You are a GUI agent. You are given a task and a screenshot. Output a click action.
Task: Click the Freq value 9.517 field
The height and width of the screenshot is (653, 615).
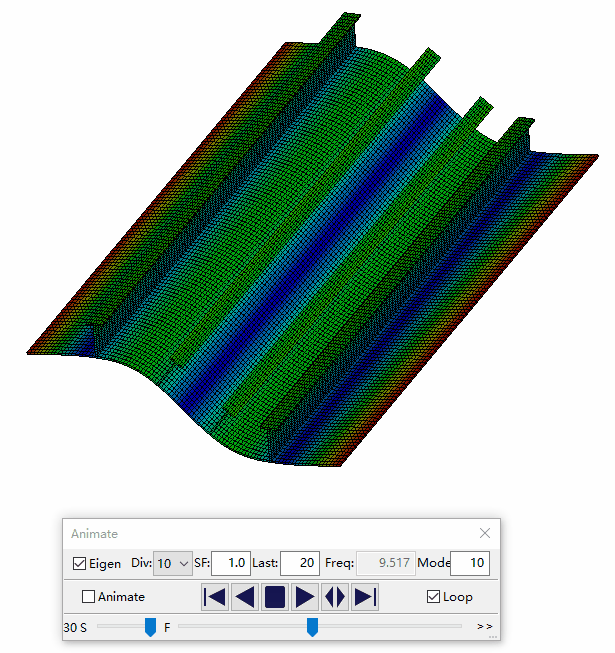386,563
